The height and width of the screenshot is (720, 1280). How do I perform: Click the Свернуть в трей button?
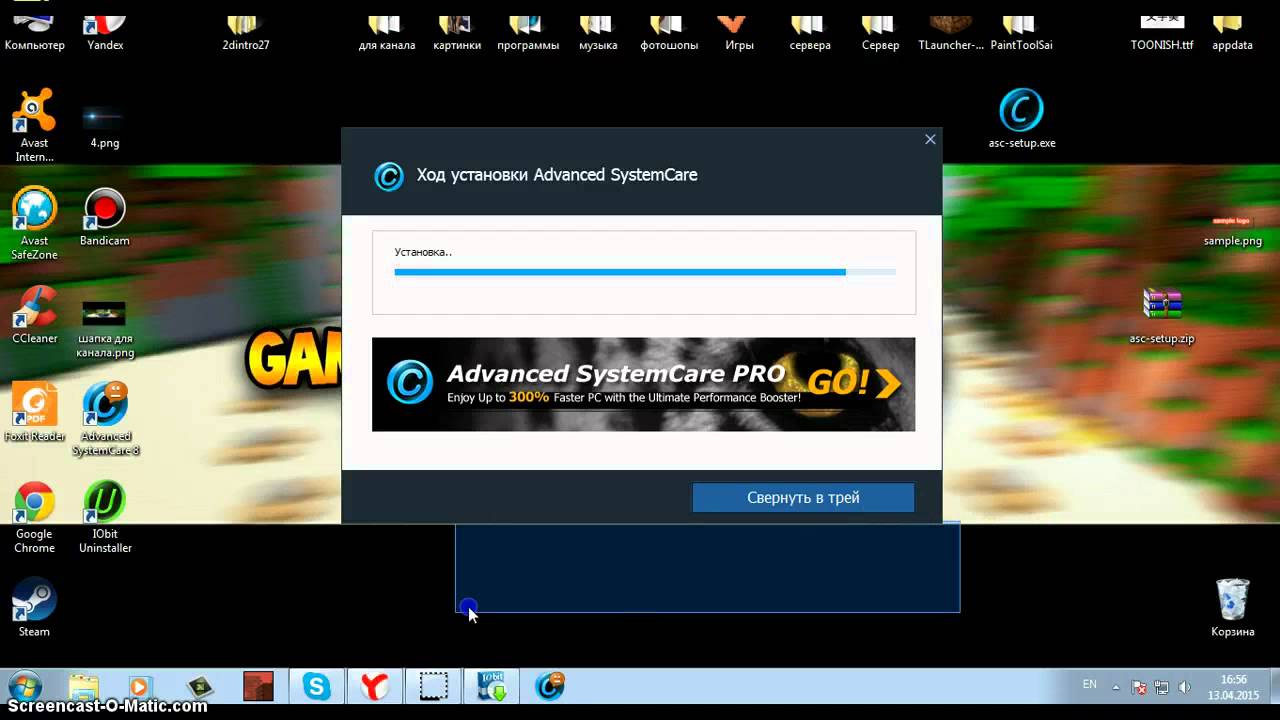(803, 498)
